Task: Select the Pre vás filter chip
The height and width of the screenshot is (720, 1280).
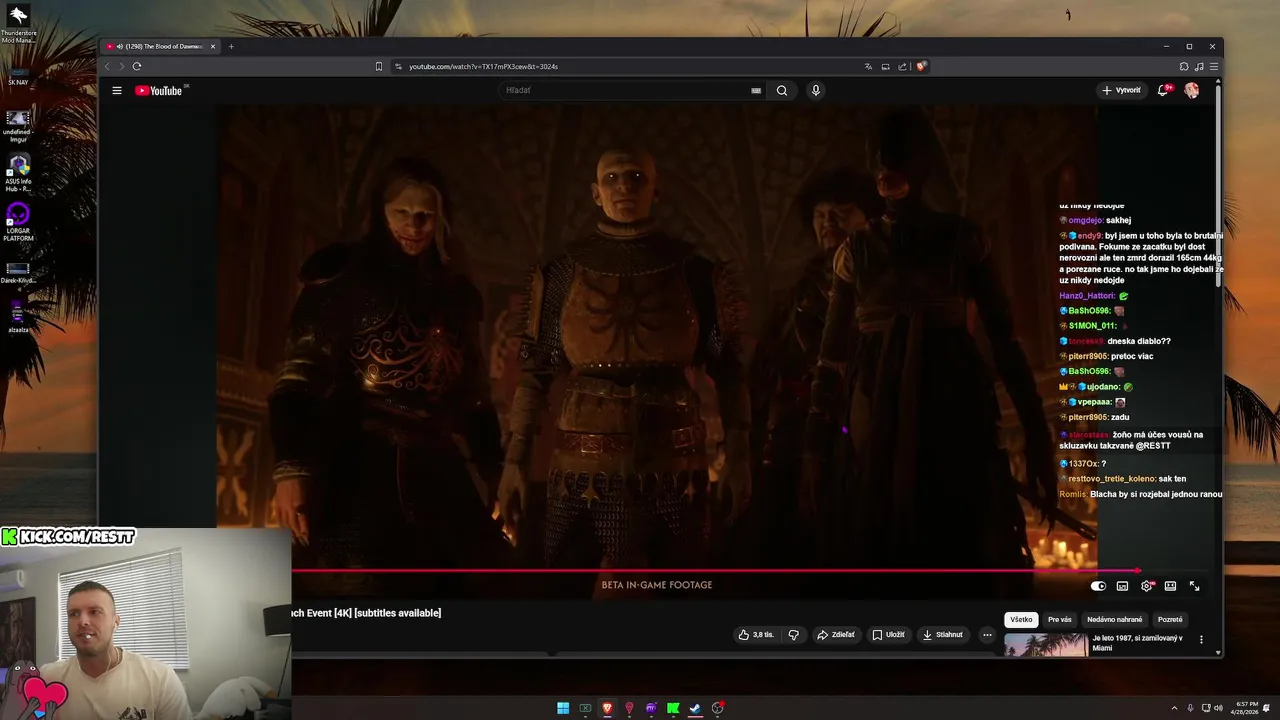Action: coord(1060,620)
